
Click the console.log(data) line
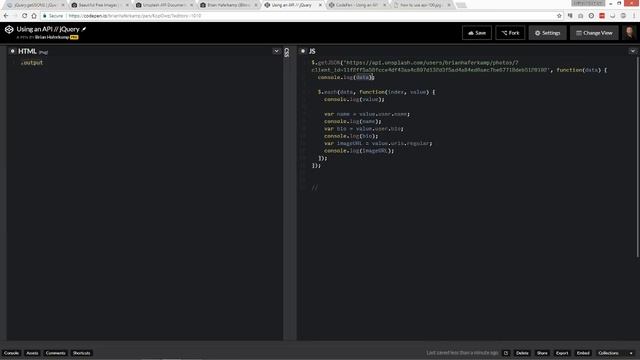[346, 77]
